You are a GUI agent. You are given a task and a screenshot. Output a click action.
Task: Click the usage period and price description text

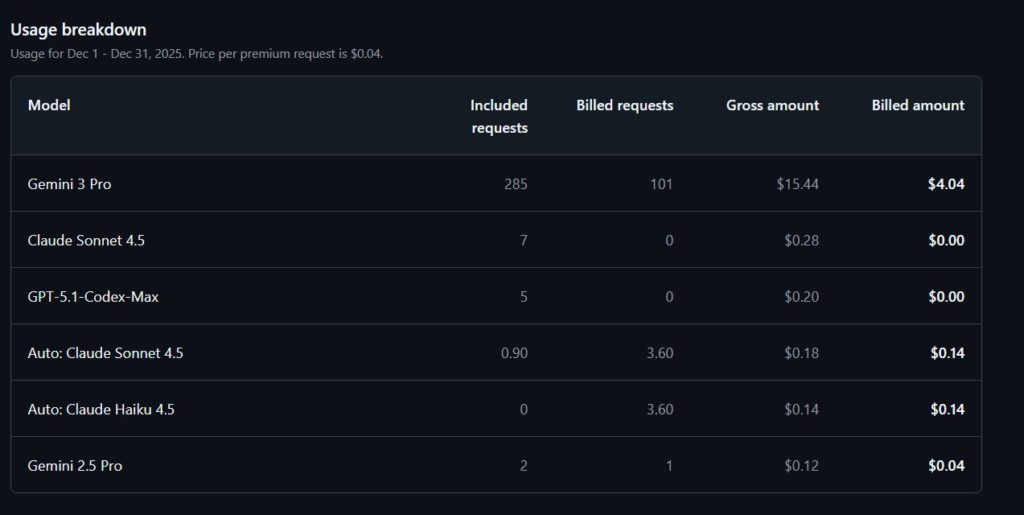coord(196,53)
